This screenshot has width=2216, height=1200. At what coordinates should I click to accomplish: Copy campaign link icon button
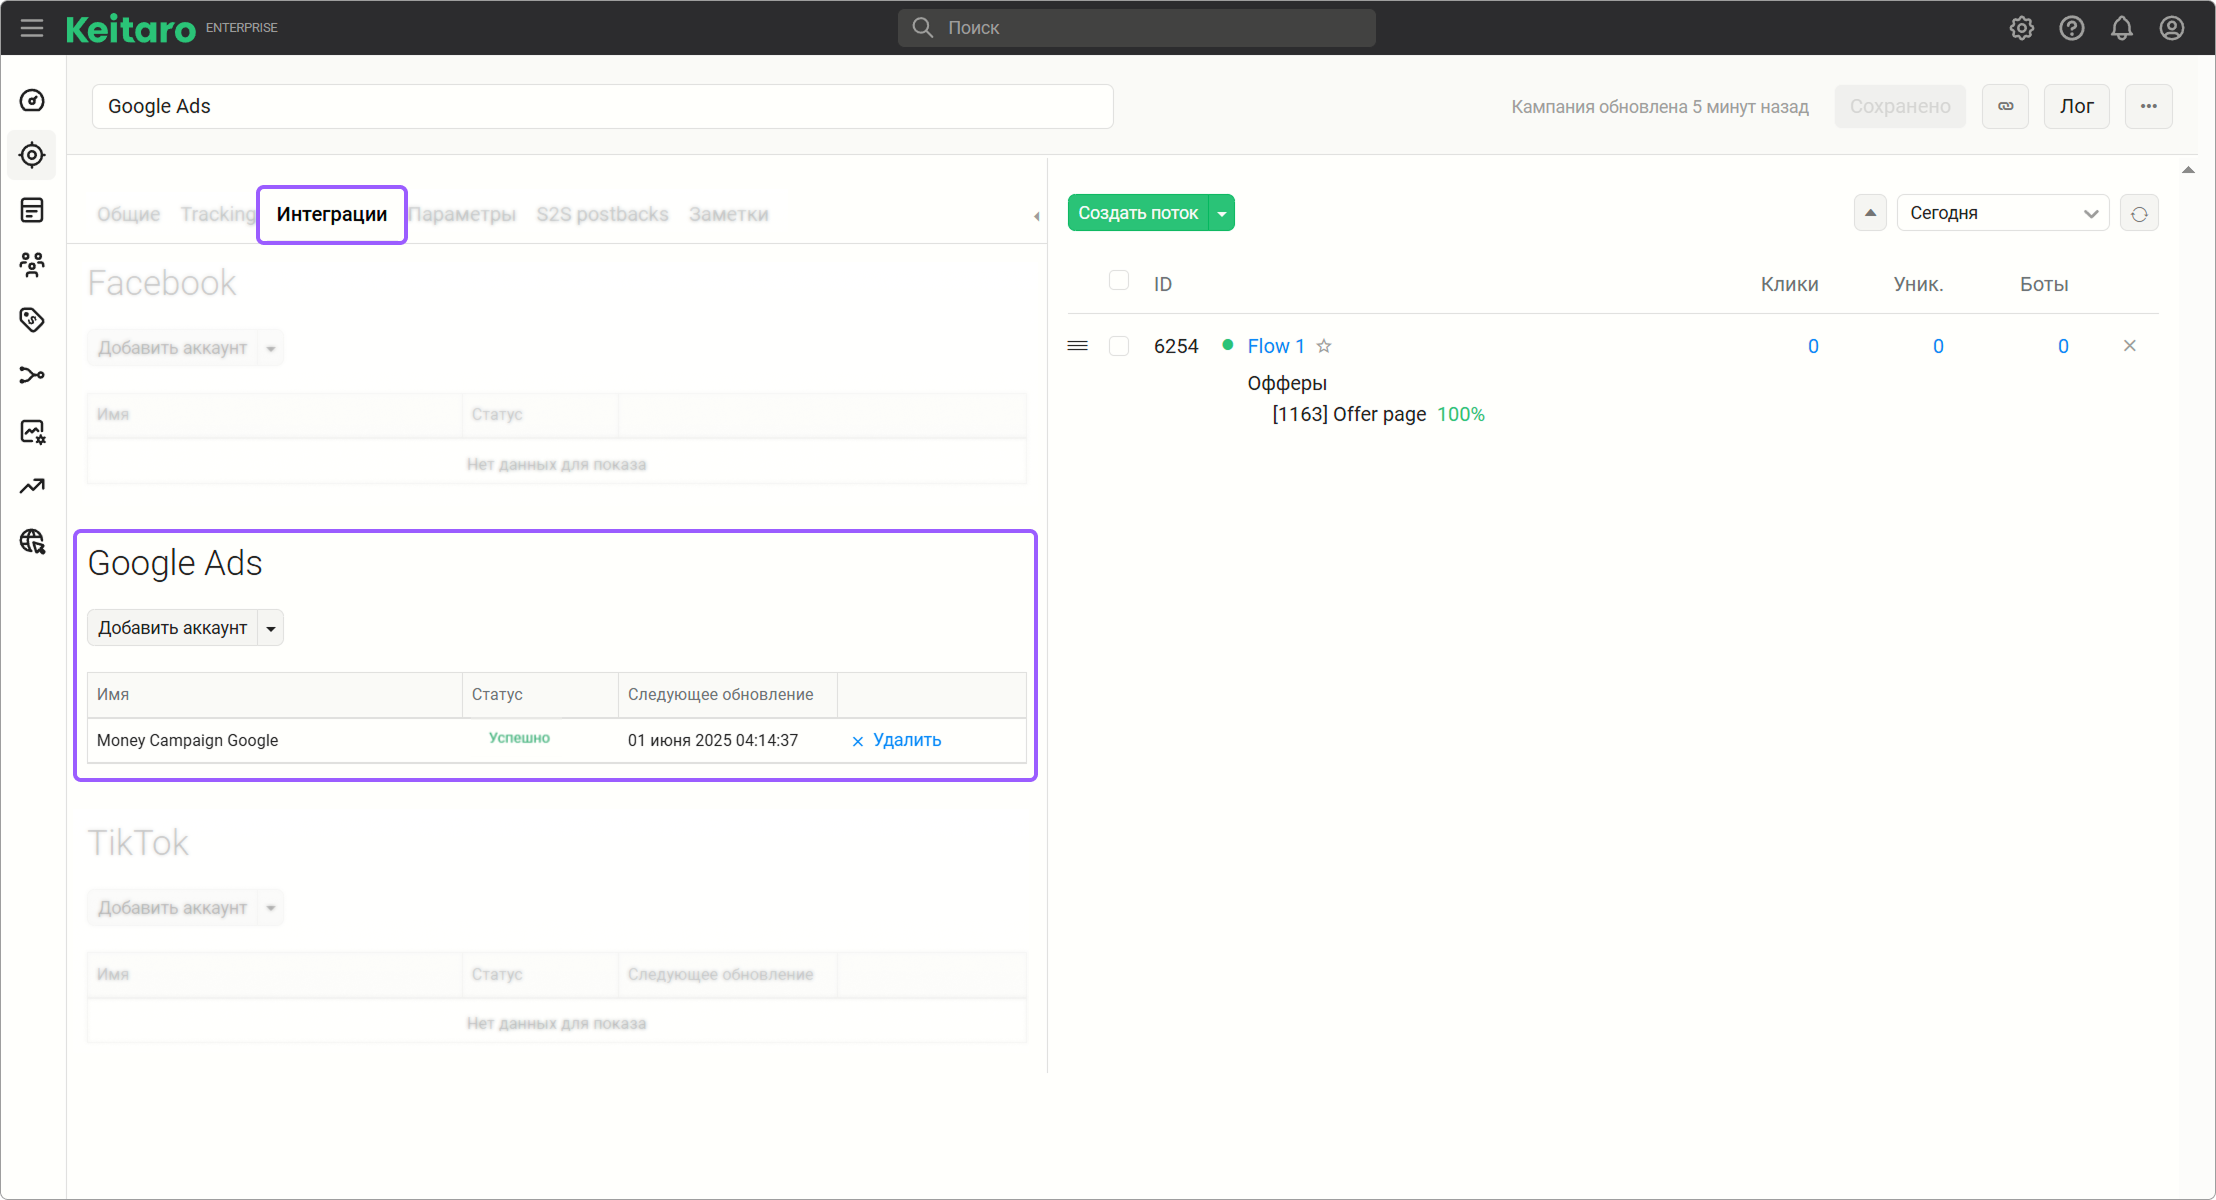[x=2006, y=106]
